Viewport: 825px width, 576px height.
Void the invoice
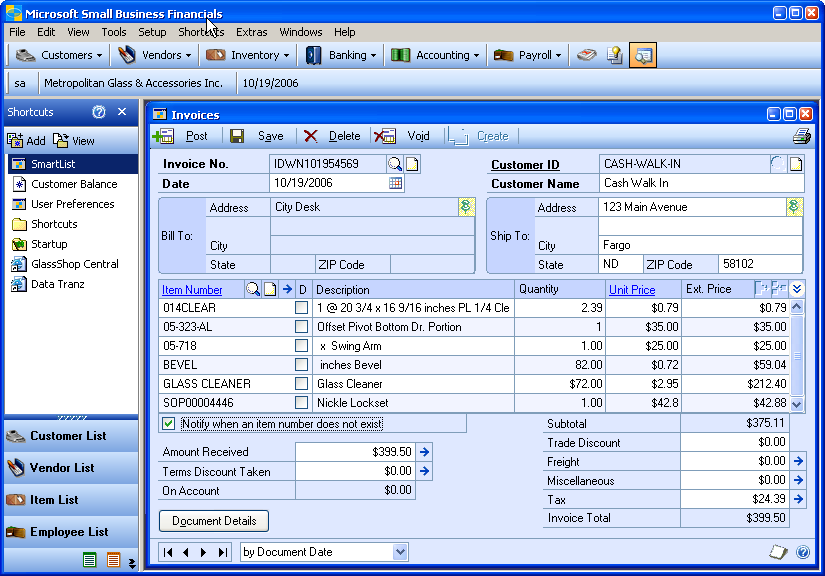coord(403,136)
